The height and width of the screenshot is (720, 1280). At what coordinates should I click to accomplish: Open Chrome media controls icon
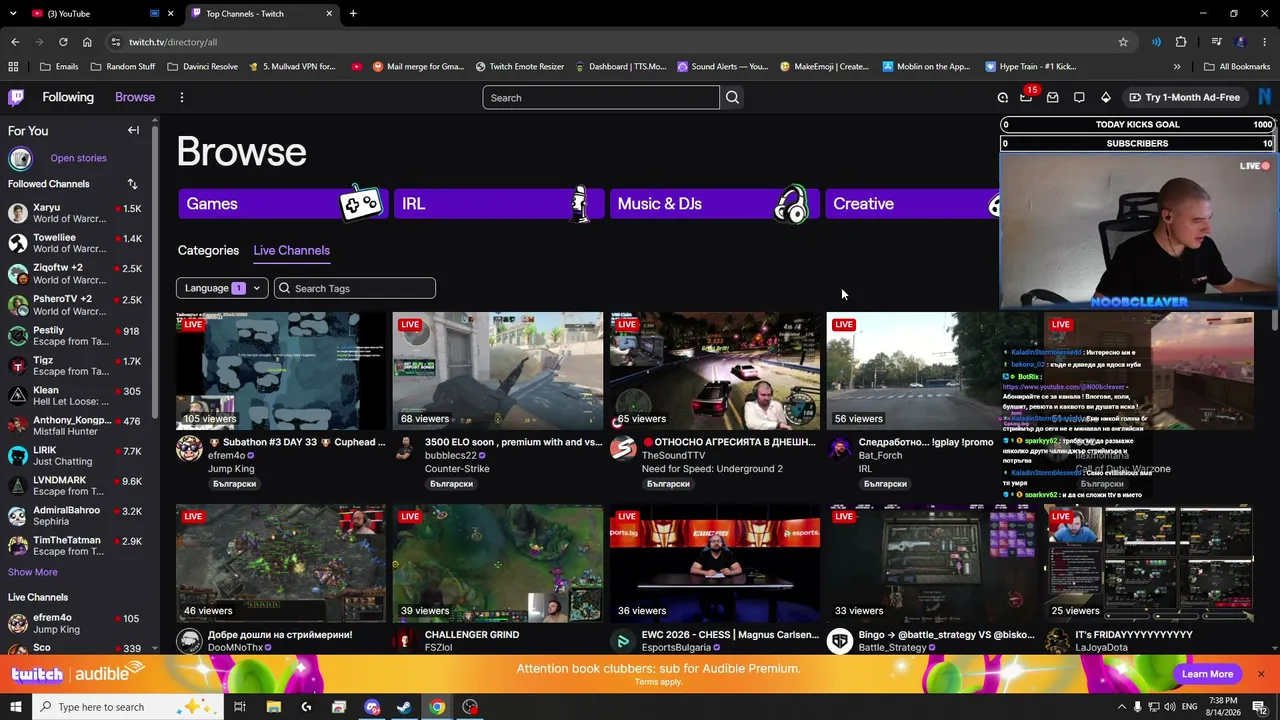1216,42
